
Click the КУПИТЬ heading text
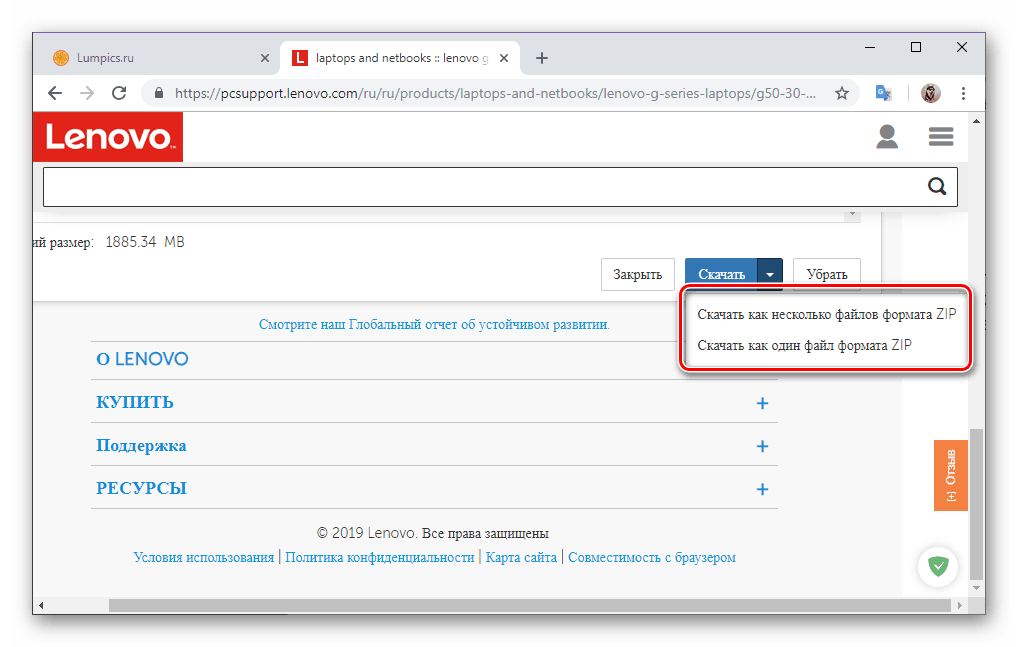point(135,402)
